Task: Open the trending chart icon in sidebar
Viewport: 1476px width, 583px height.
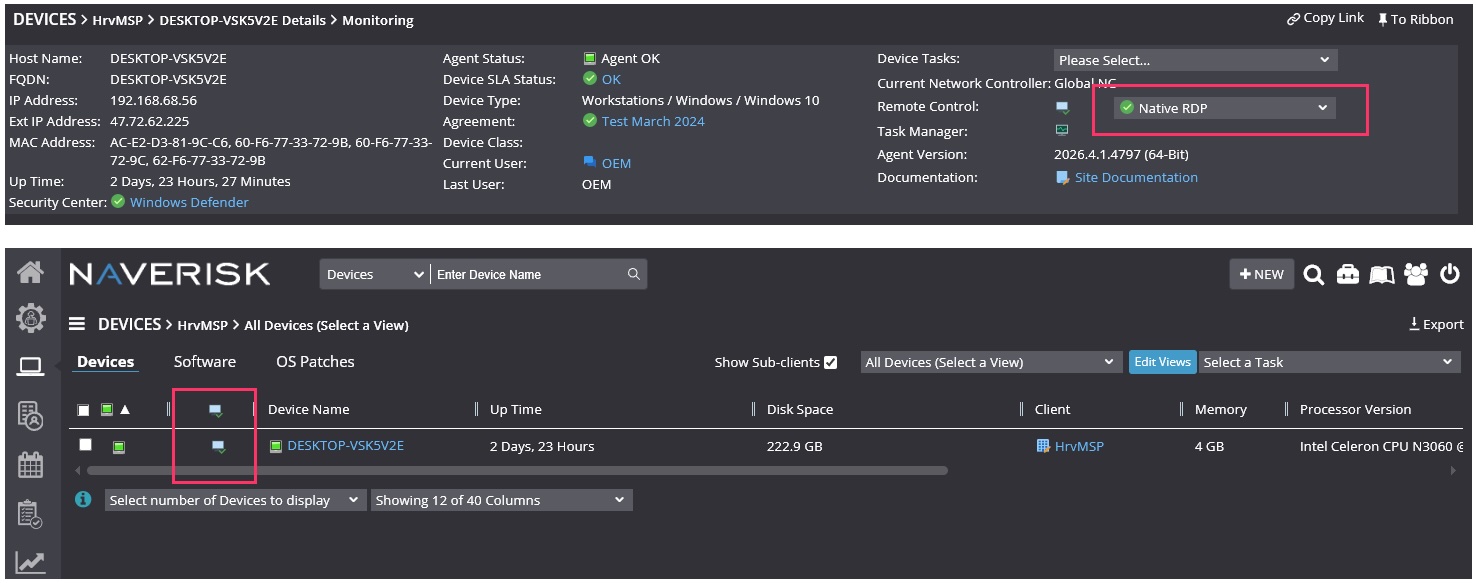Action: tap(30, 563)
